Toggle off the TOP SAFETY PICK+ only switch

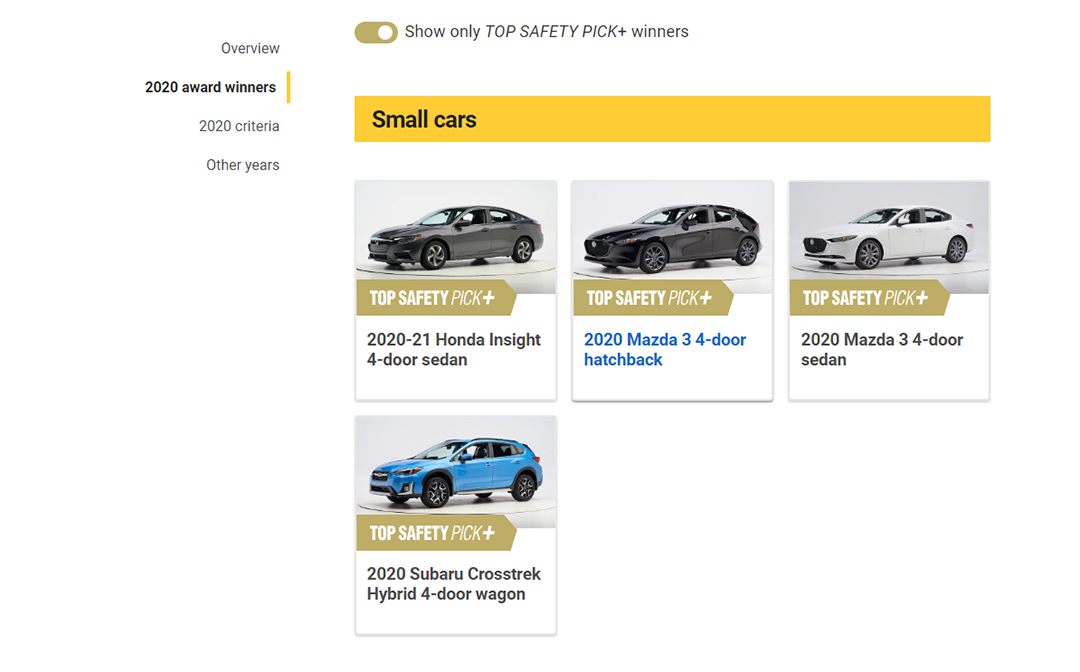(x=376, y=32)
